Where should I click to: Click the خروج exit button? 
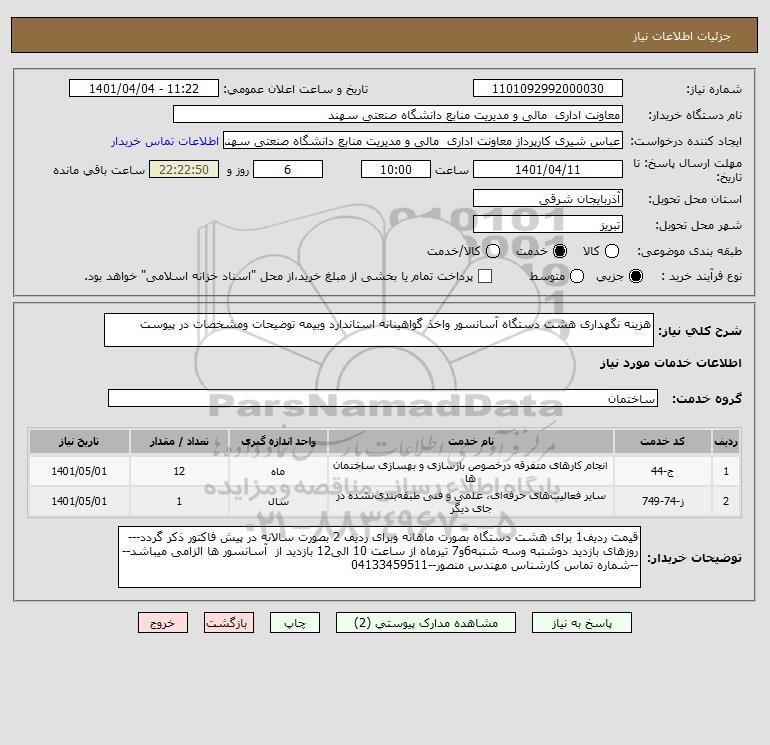163,623
